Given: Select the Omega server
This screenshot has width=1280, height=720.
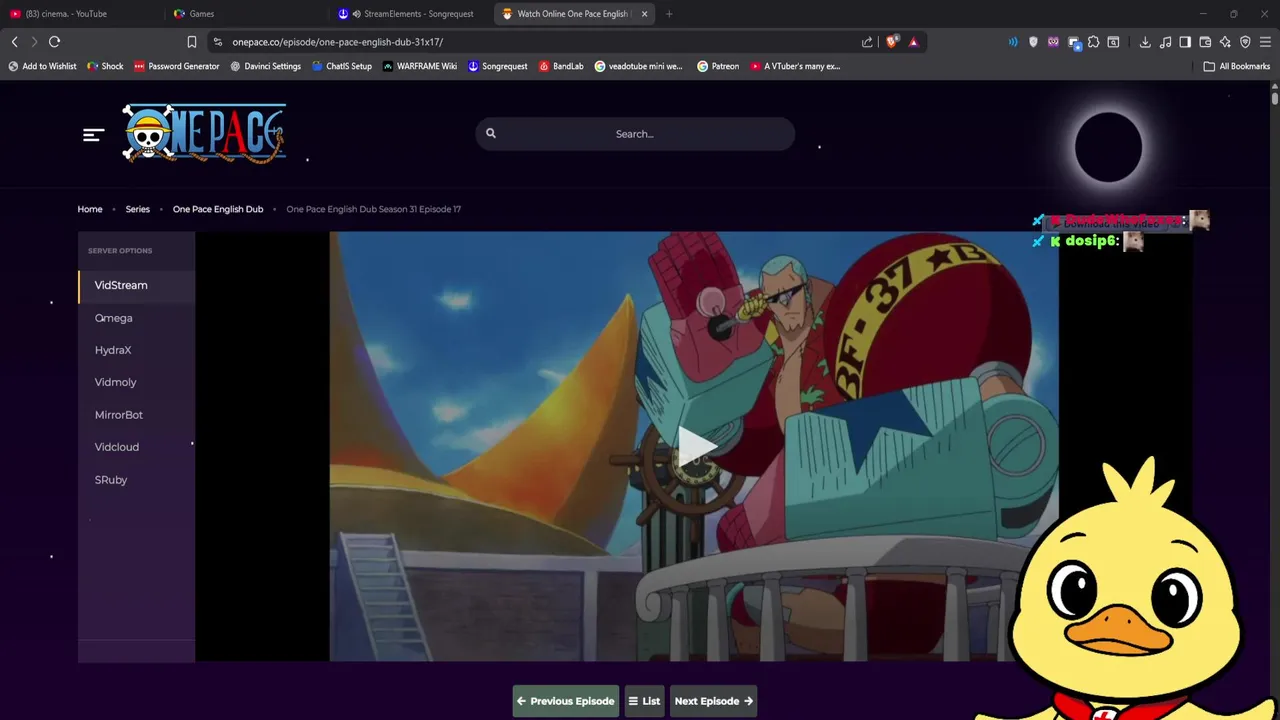Looking at the screenshot, I should pyautogui.click(x=137, y=318).
